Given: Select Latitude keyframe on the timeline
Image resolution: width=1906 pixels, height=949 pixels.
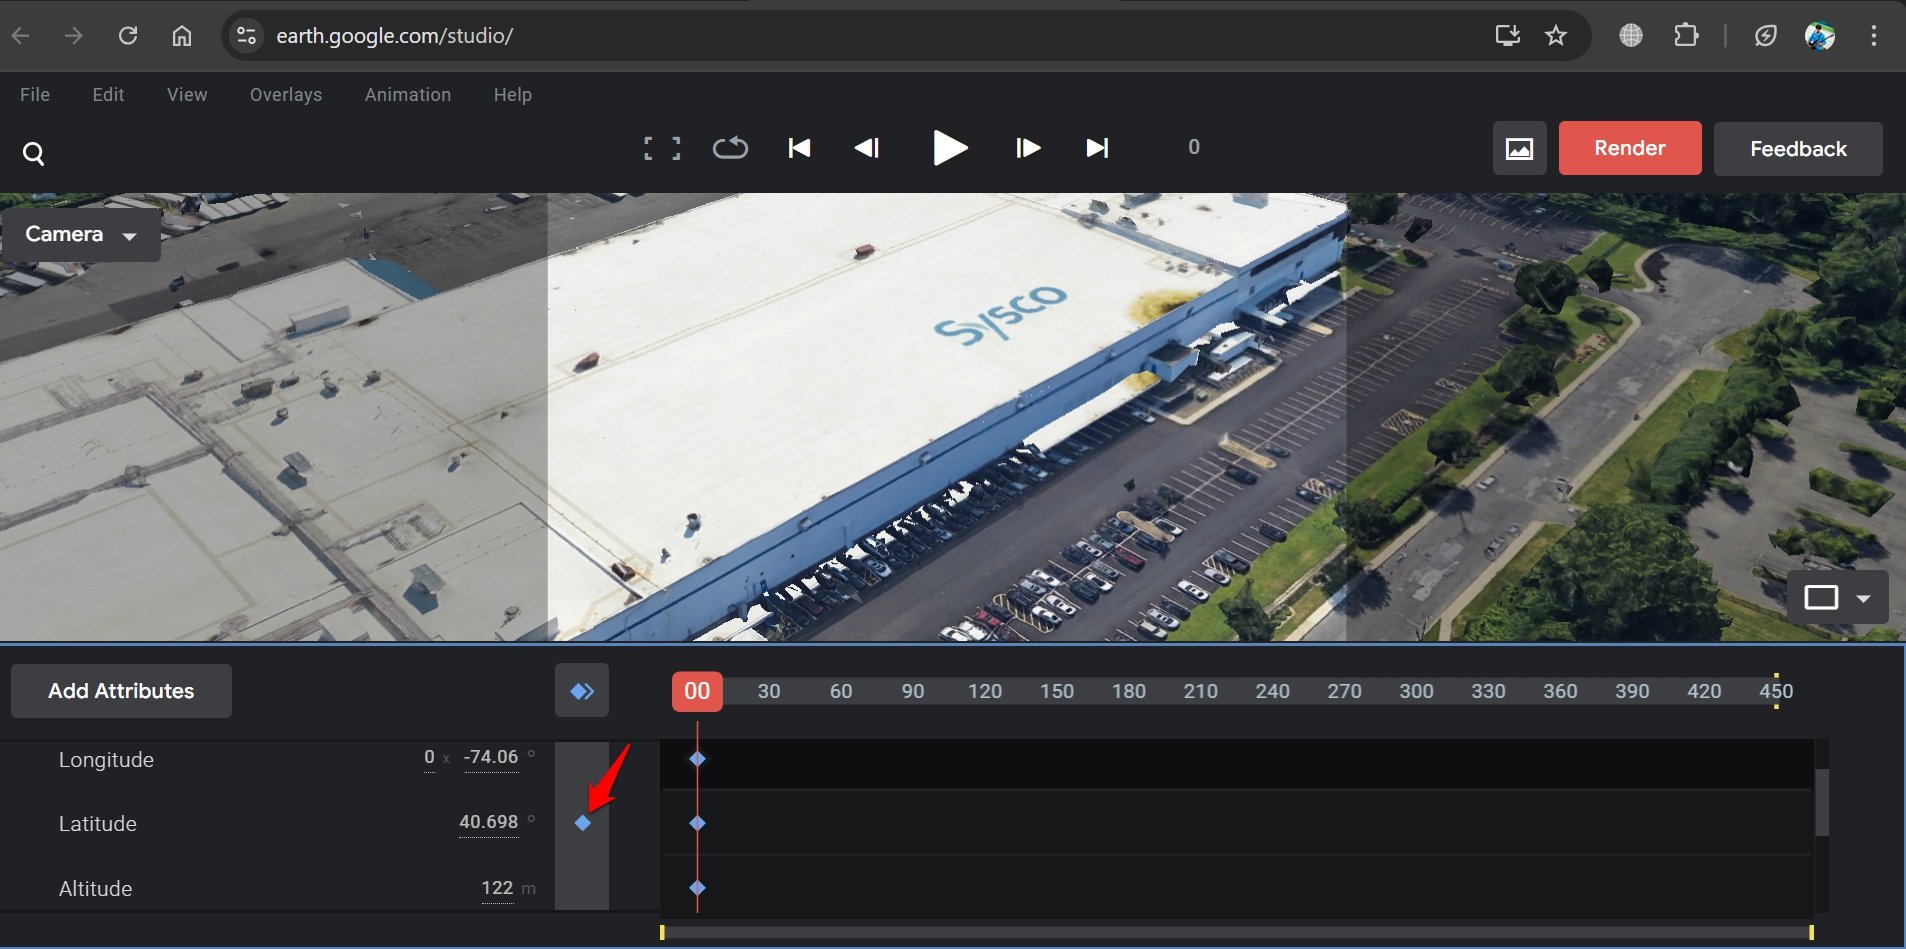Looking at the screenshot, I should point(698,823).
